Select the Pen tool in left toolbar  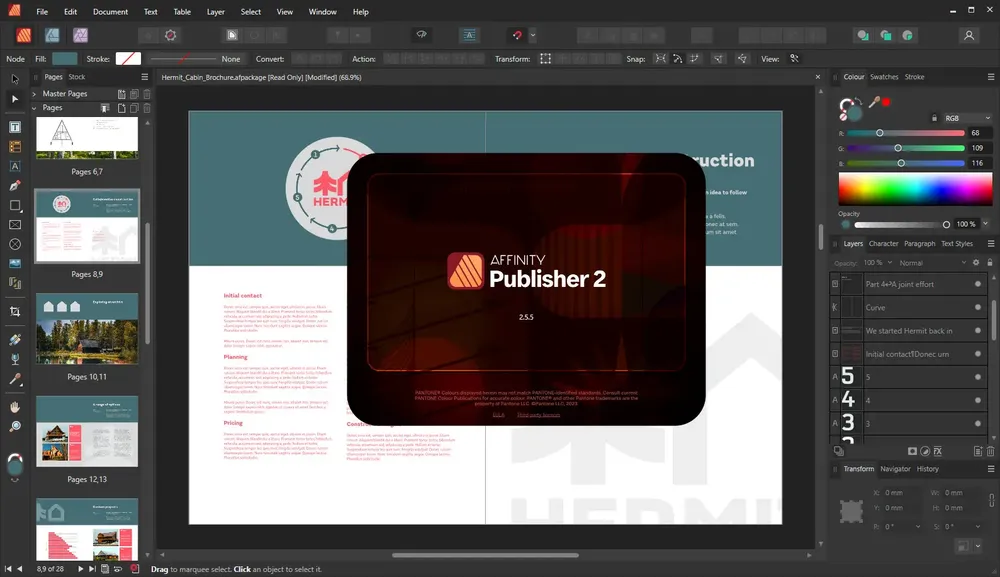[15, 186]
